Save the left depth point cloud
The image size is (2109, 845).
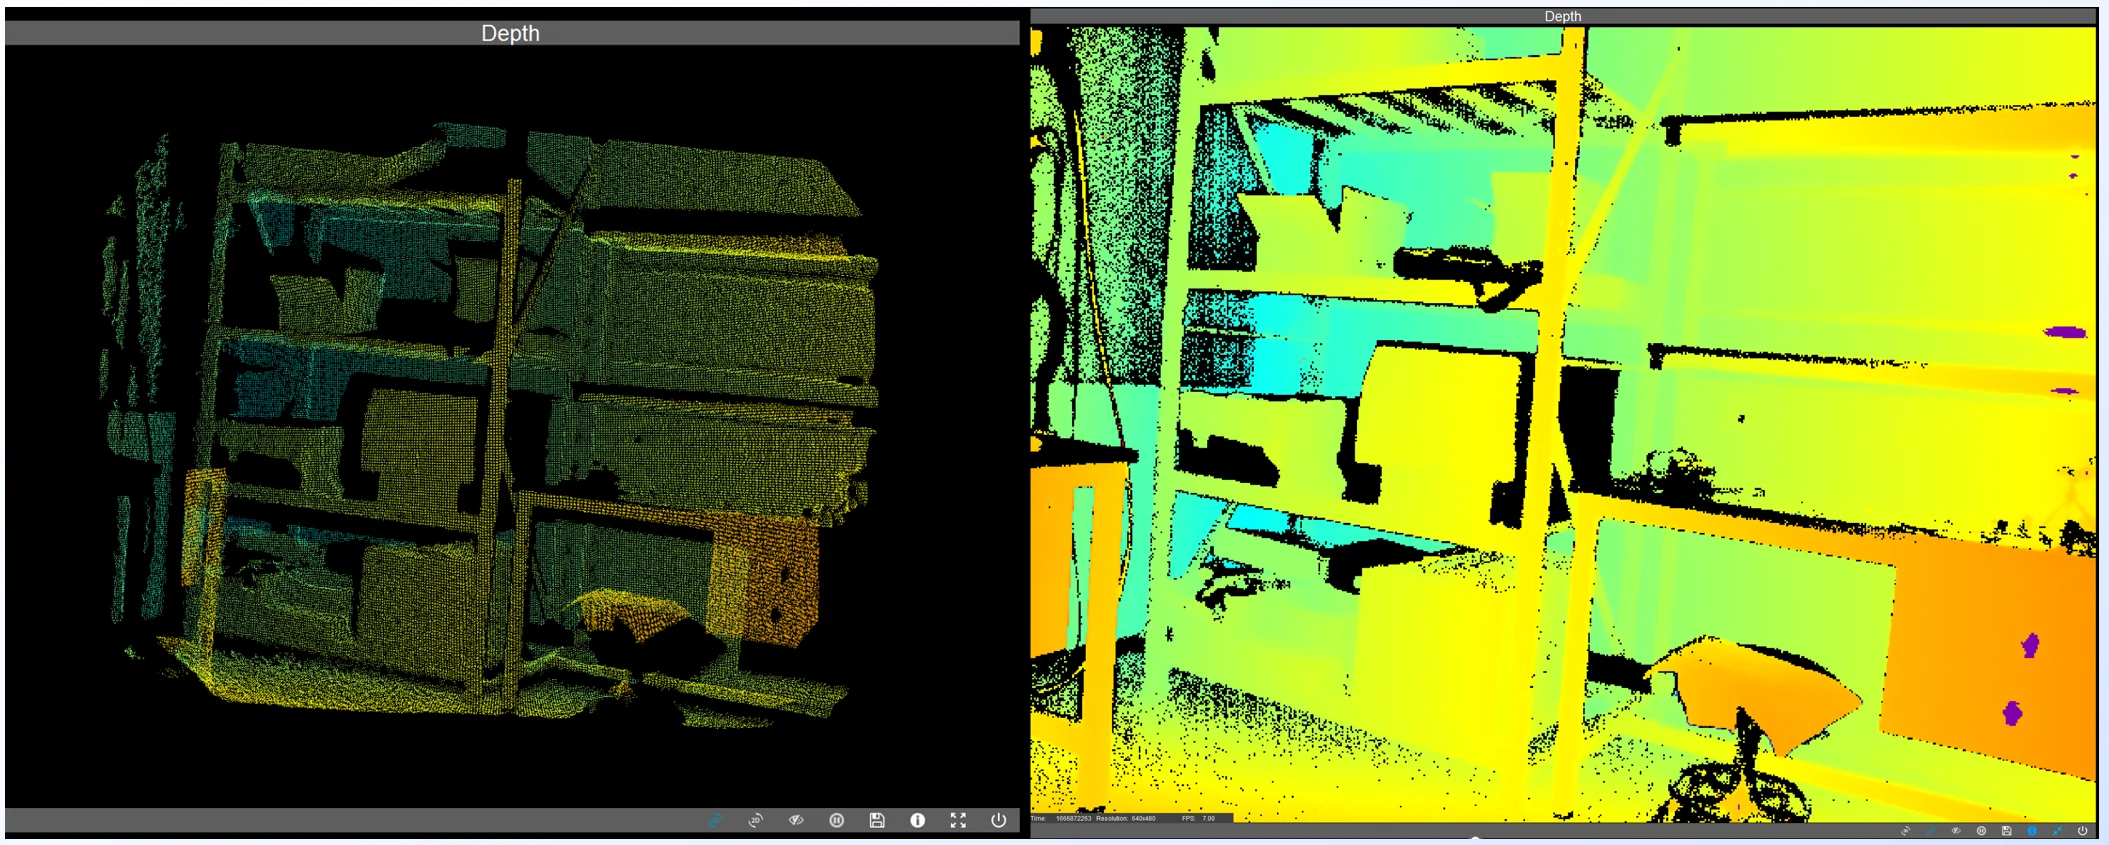[x=877, y=820]
